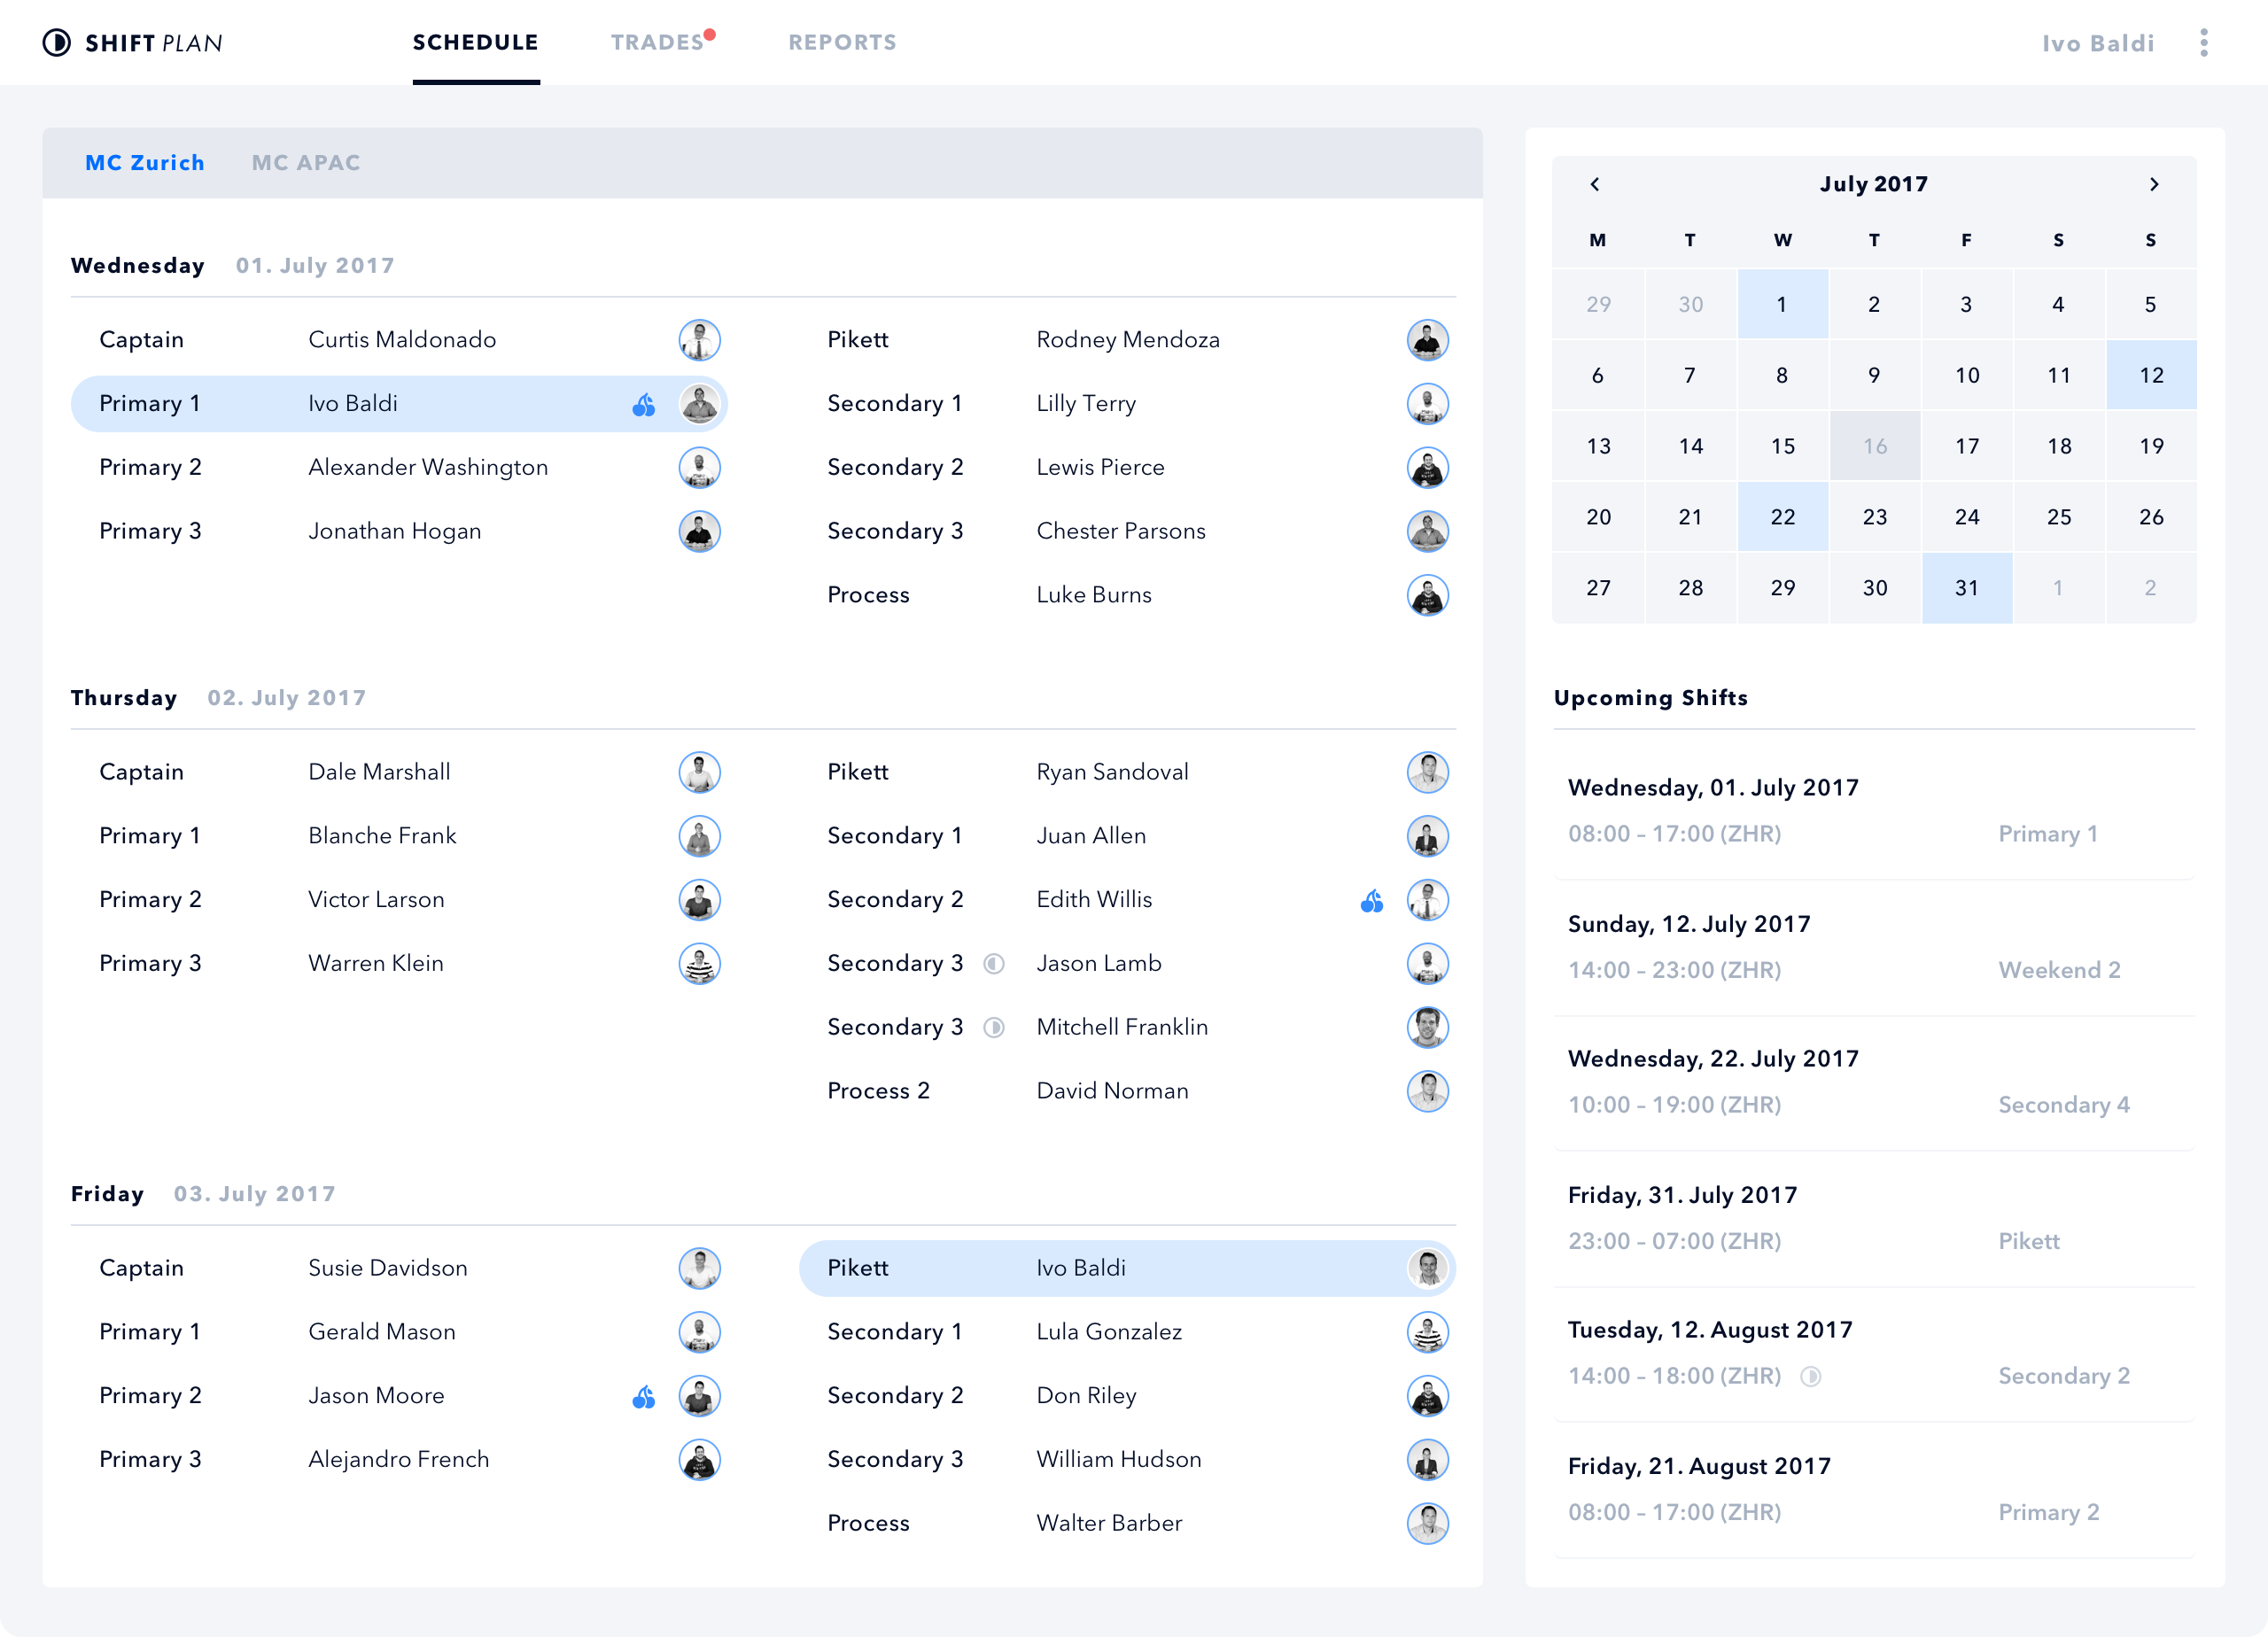The height and width of the screenshot is (1637, 2268).
Task: Click the shift trade icon on Ivo Baldi Primary 1
Action: point(642,403)
